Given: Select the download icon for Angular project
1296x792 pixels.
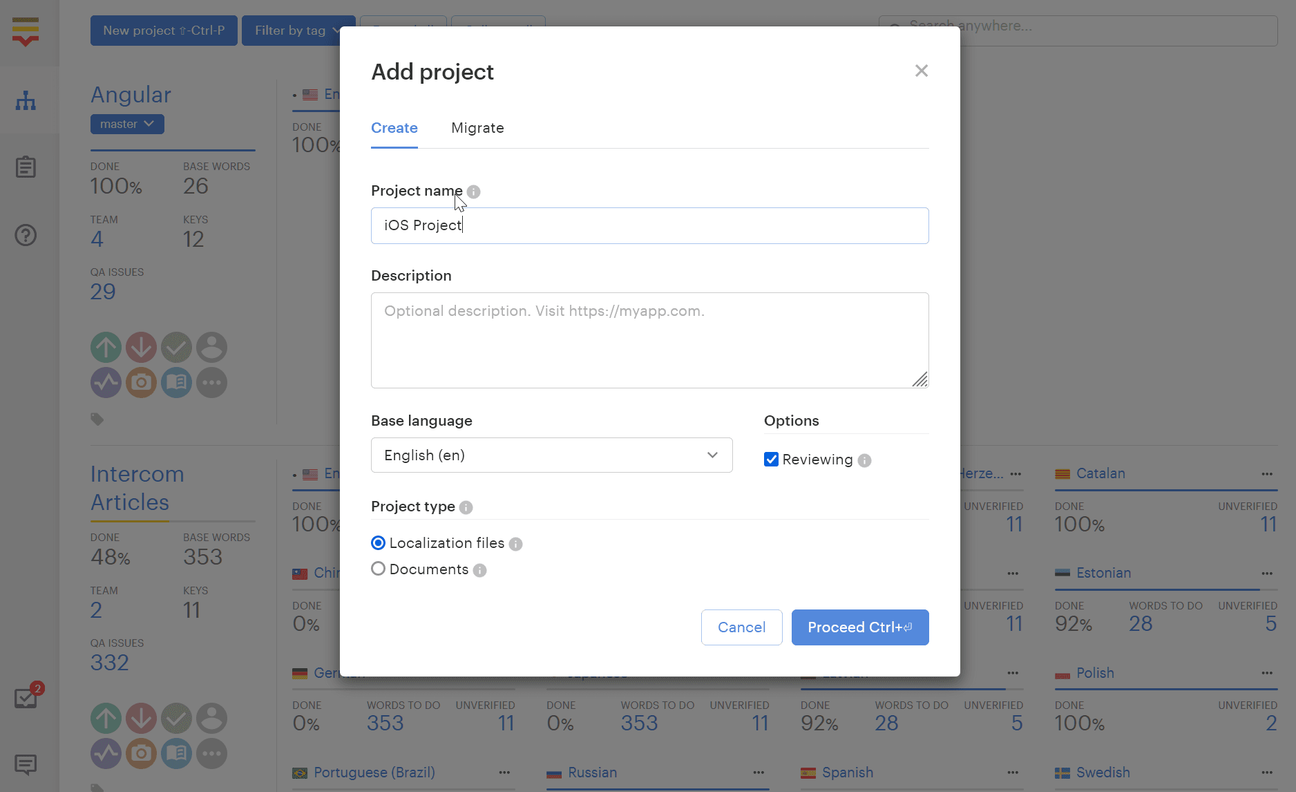Looking at the screenshot, I should [x=141, y=347].
